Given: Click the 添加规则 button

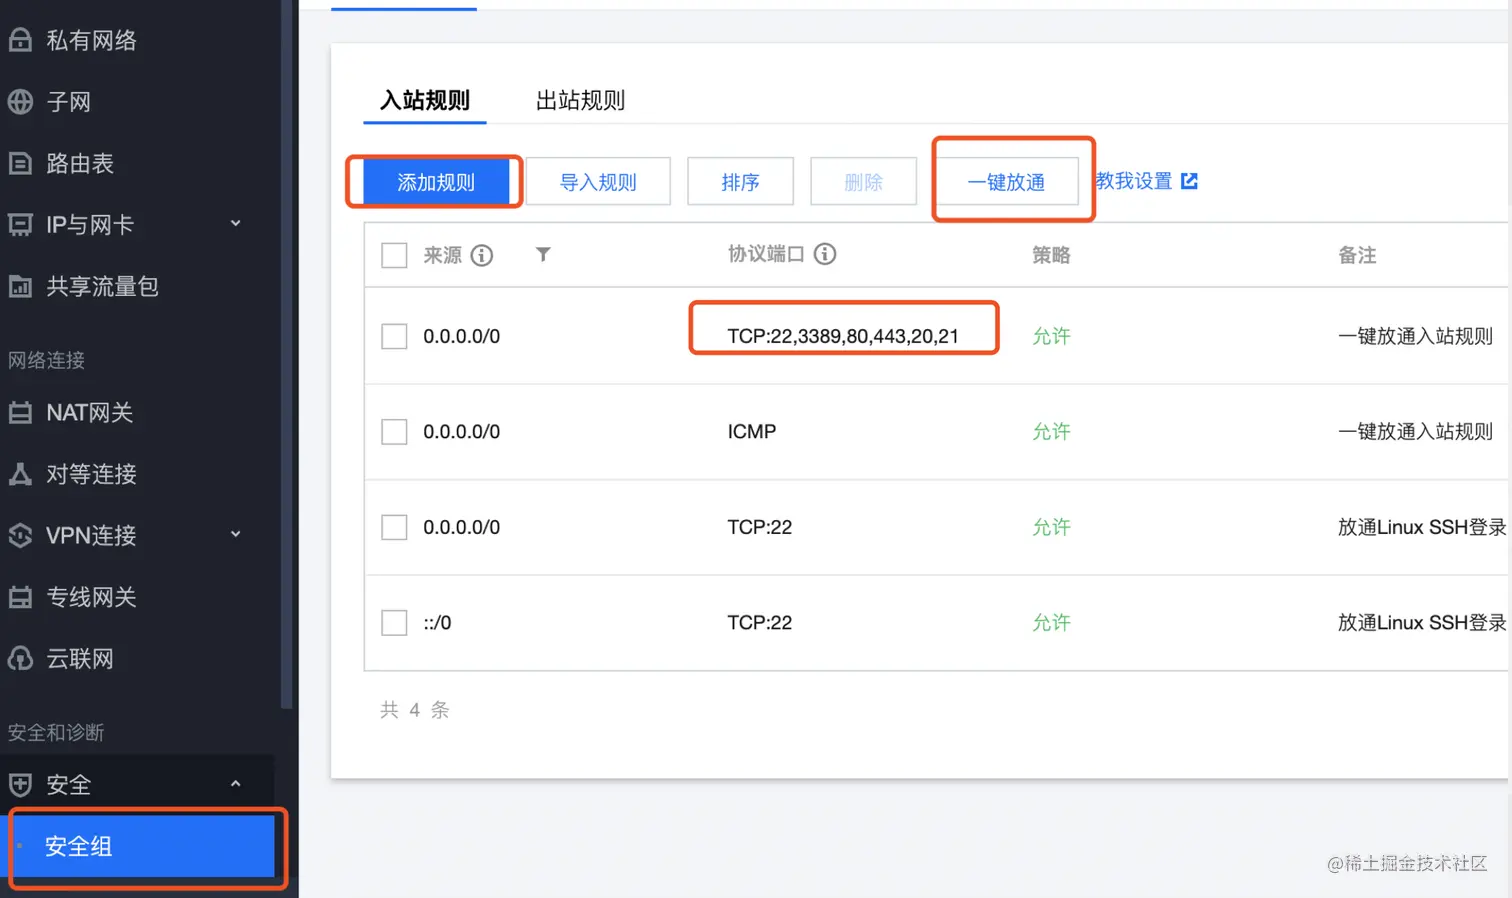Looking at the screenshot, I should point(434,181).
